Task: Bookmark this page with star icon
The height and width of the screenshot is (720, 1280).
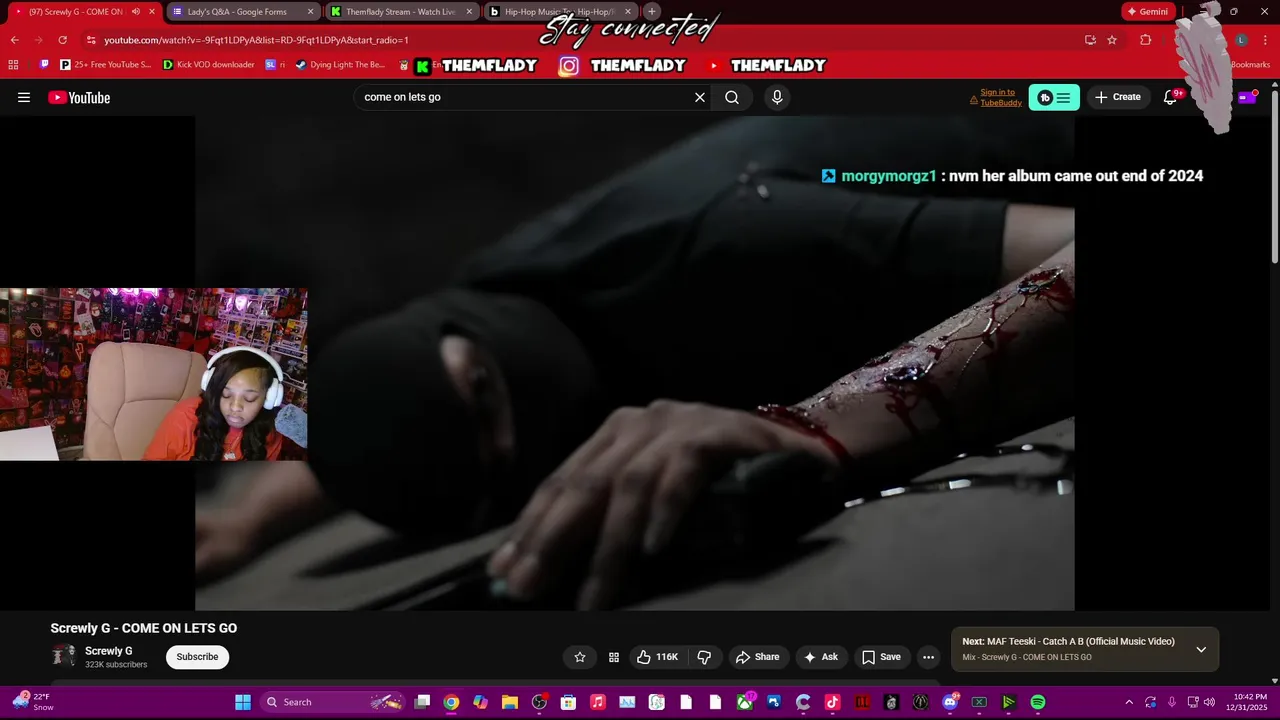Action: (1112, 40)
